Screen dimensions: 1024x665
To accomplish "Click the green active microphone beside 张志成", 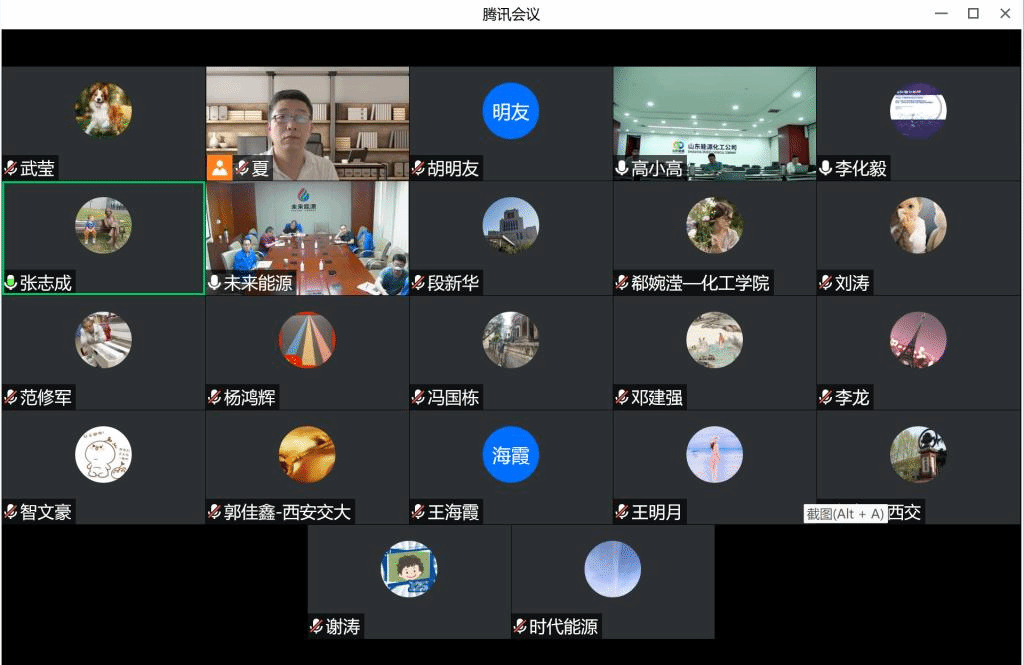I will coord(11,283).
